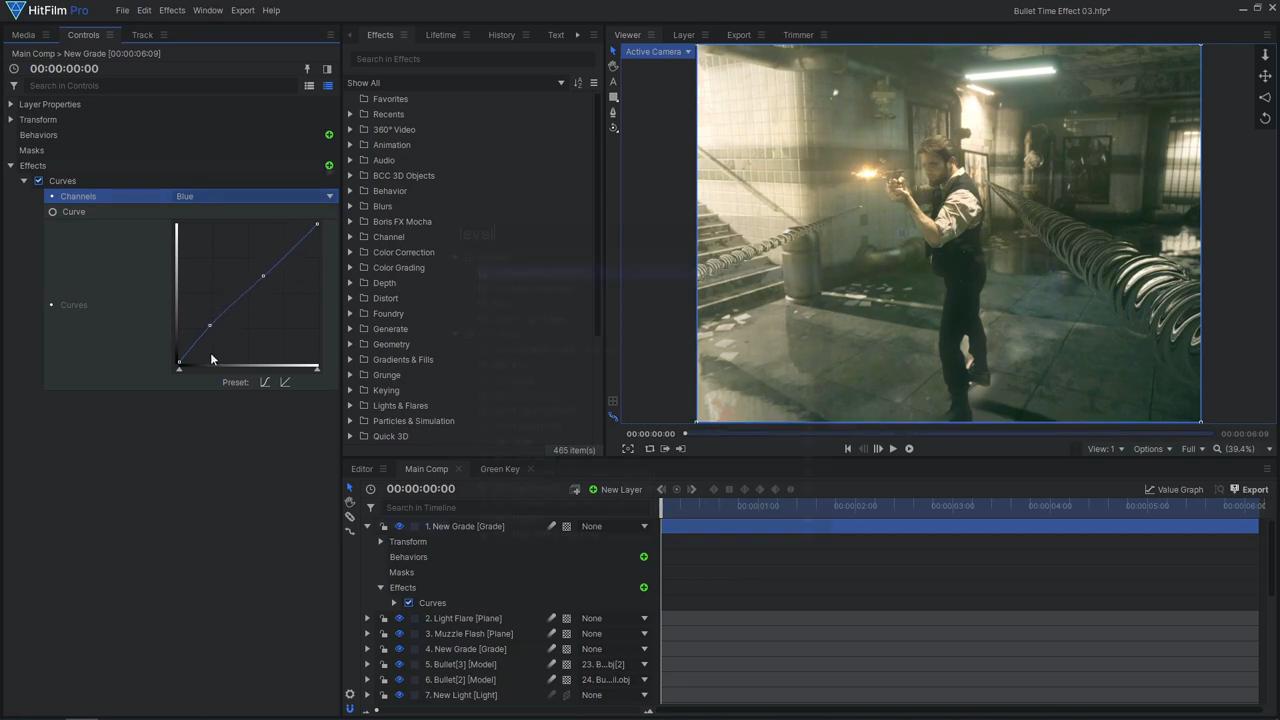The image size is (1280, 720).
Task: Switch to the Green Key timeline tab
Action: pyautogui.click(x=499, y=469)
